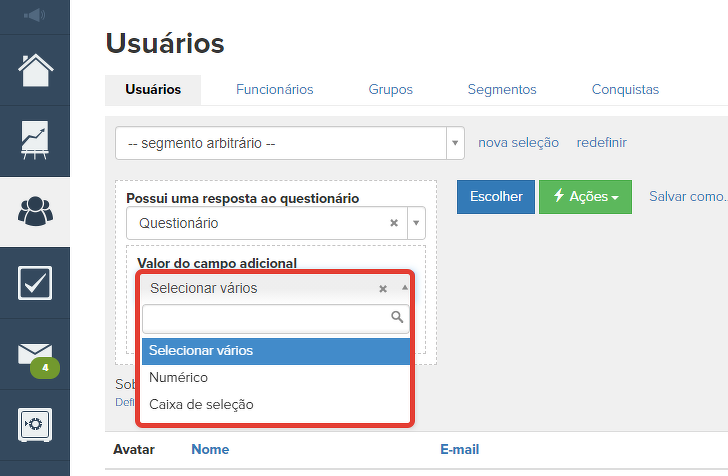Clear the Selecionar vários field value
Image resolution: width=728 pixels, height=476 pixels.
point(383,288)
